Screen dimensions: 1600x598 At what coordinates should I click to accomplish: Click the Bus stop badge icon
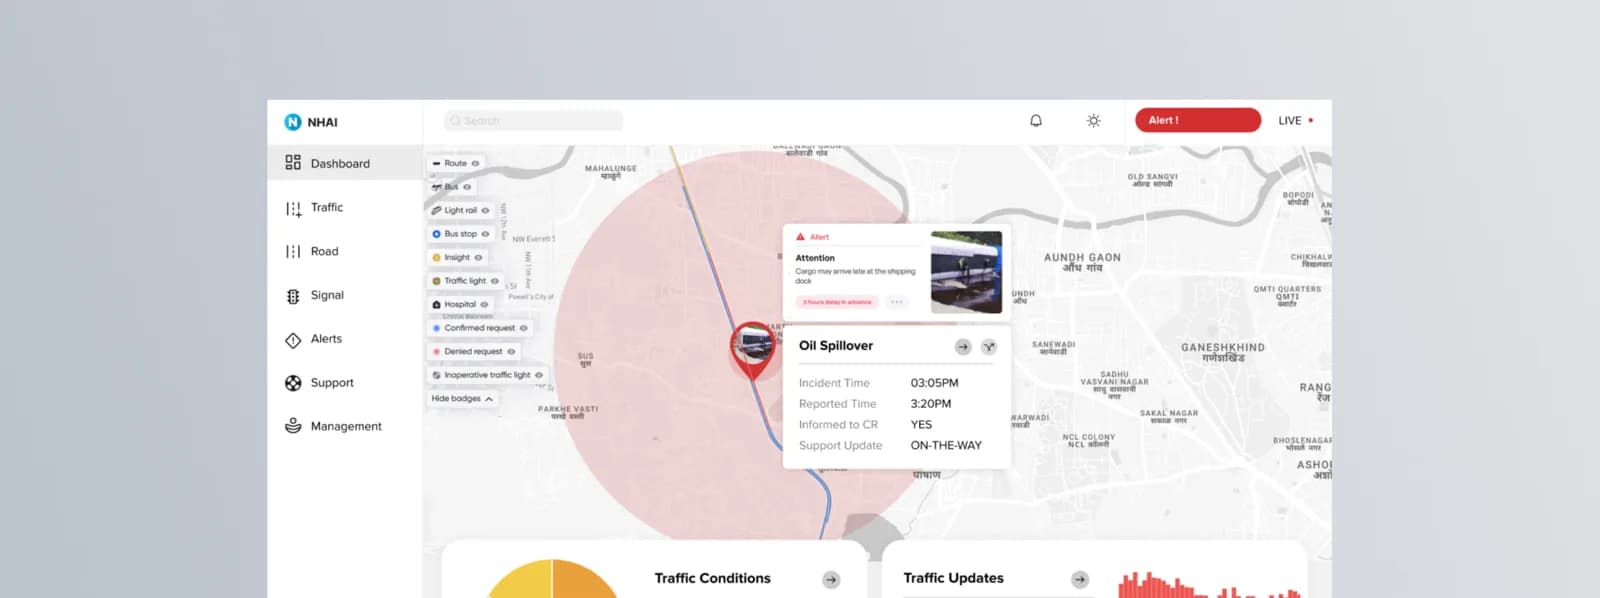pos(436,234)
